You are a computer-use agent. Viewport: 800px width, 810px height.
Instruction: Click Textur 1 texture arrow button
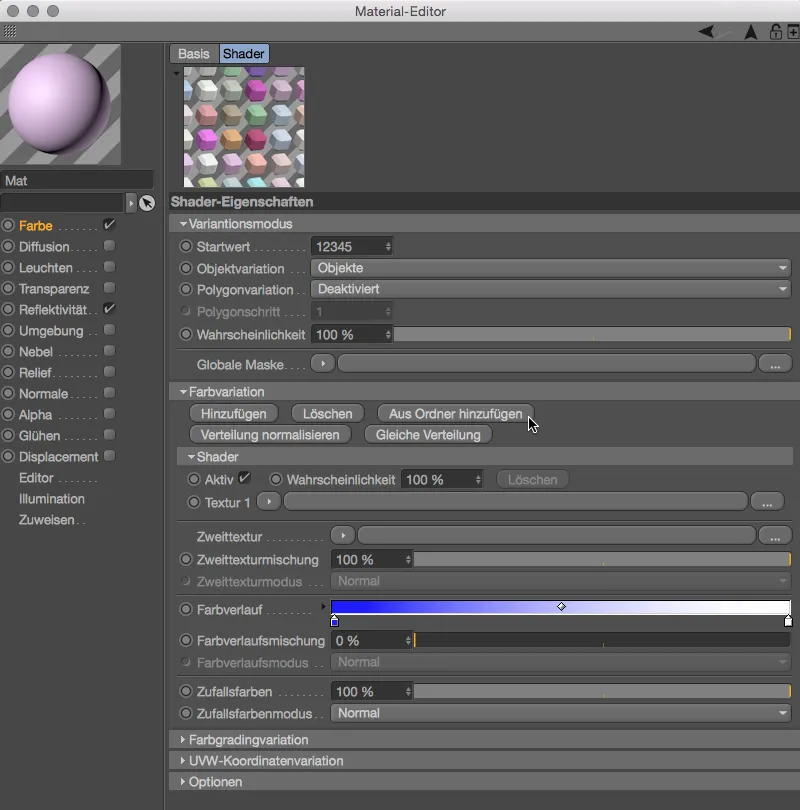(x=269, y=501)
